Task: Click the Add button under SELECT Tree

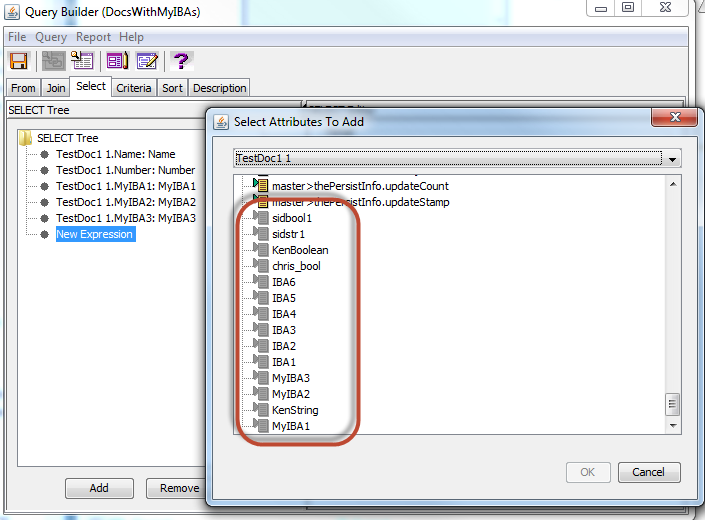Action: pos(99,488)
